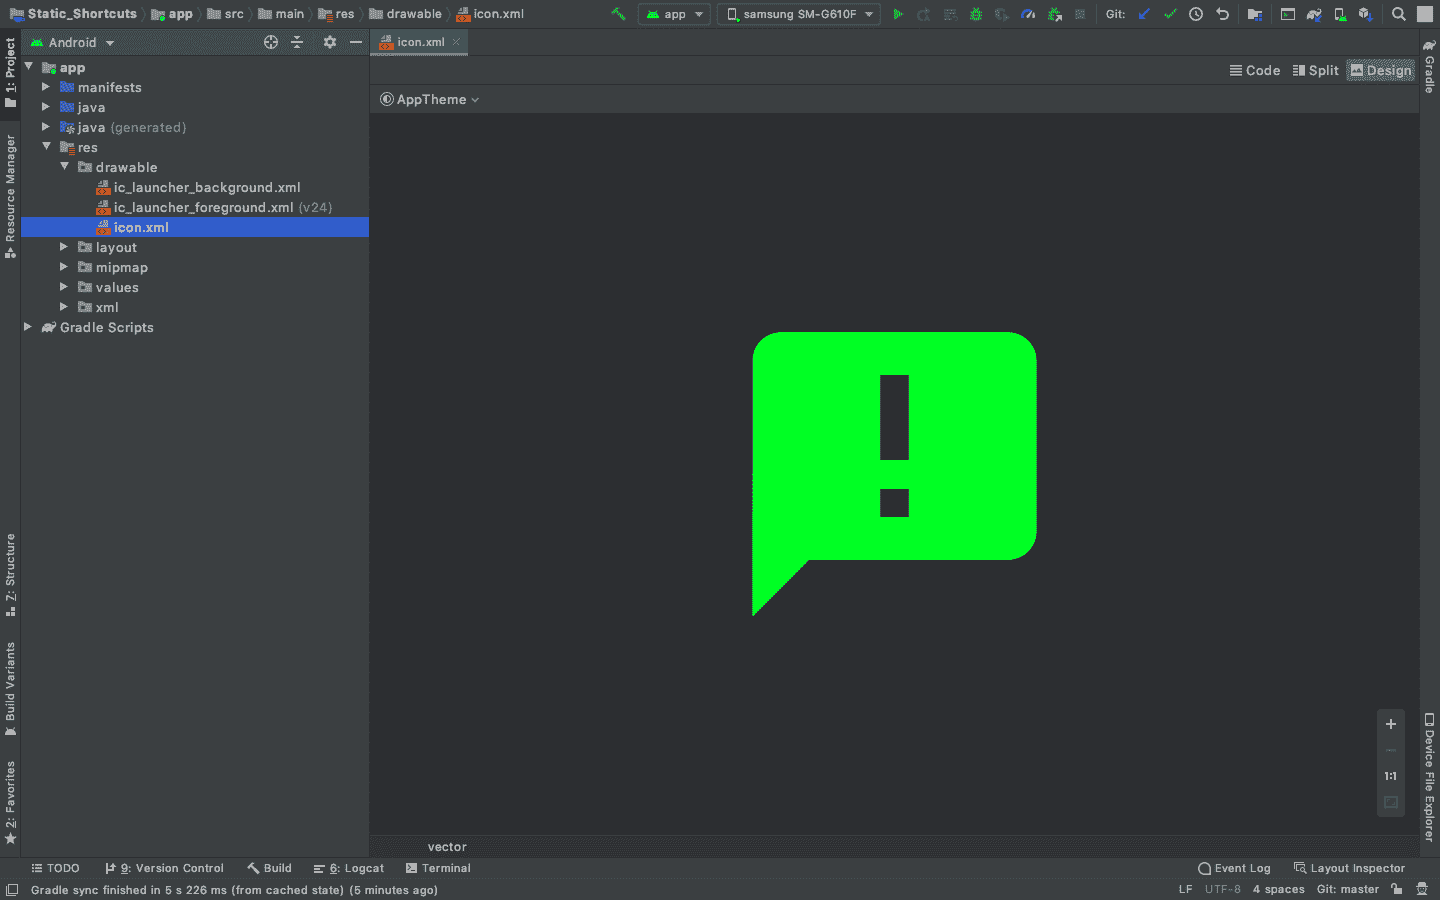Screen dimensions: 1440x900
Task: Open the Debug app icon
Action: (975, 14)
